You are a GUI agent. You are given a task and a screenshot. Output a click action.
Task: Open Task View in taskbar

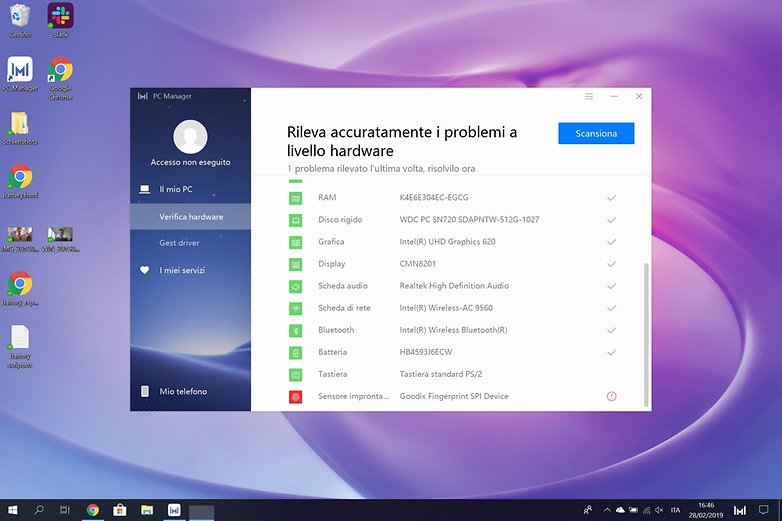click(65, 510)
